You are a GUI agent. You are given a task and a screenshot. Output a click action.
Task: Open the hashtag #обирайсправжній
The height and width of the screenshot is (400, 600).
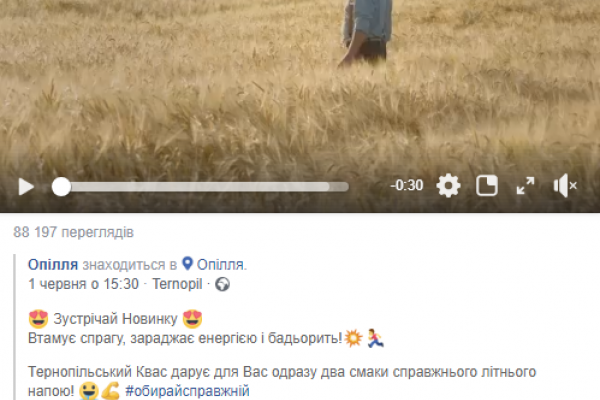[188, 391]
